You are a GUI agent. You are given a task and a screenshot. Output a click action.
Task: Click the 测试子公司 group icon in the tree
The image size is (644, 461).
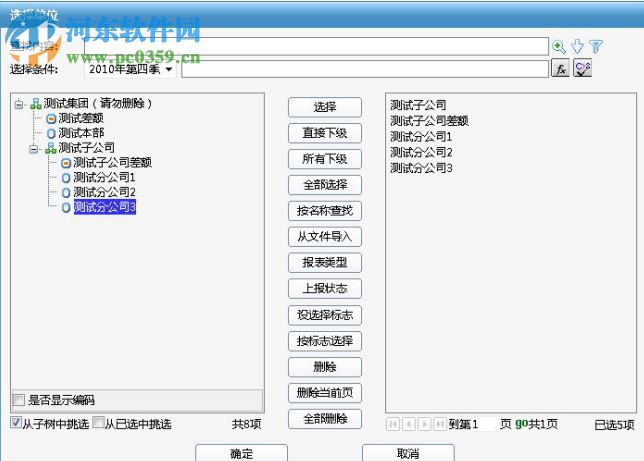point(51,148)
